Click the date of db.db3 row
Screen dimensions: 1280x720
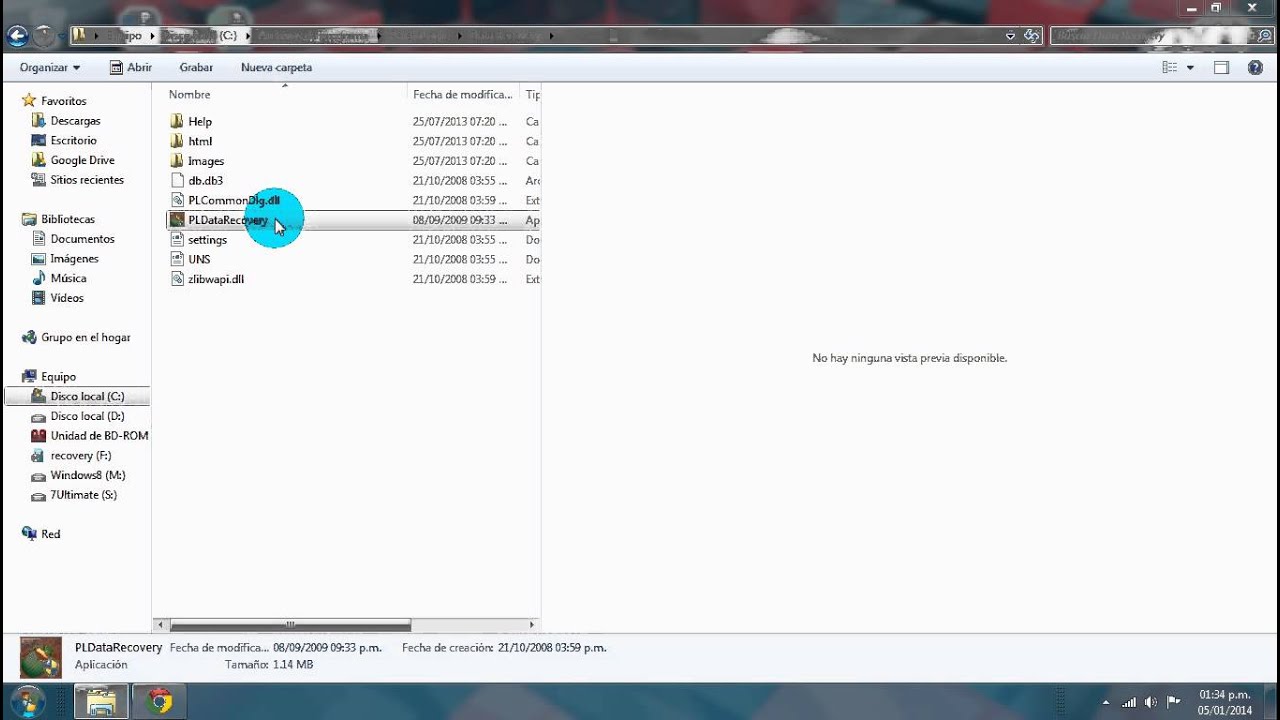coord(460,181)
